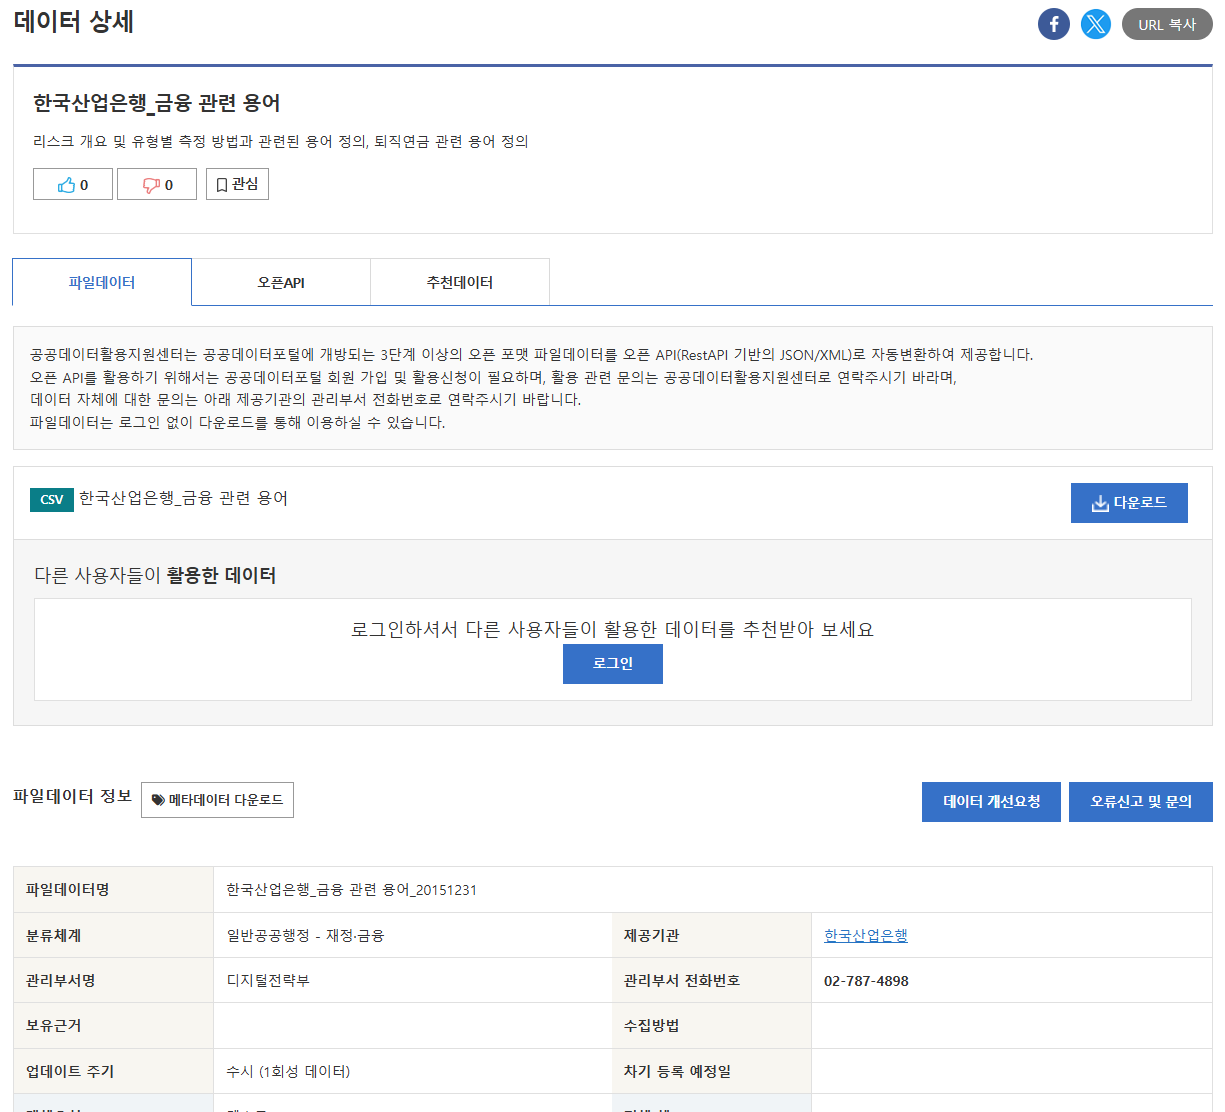Open 오류신고 및 문의 button
Screen dimensions: 1225x1112
[1141, 802]
